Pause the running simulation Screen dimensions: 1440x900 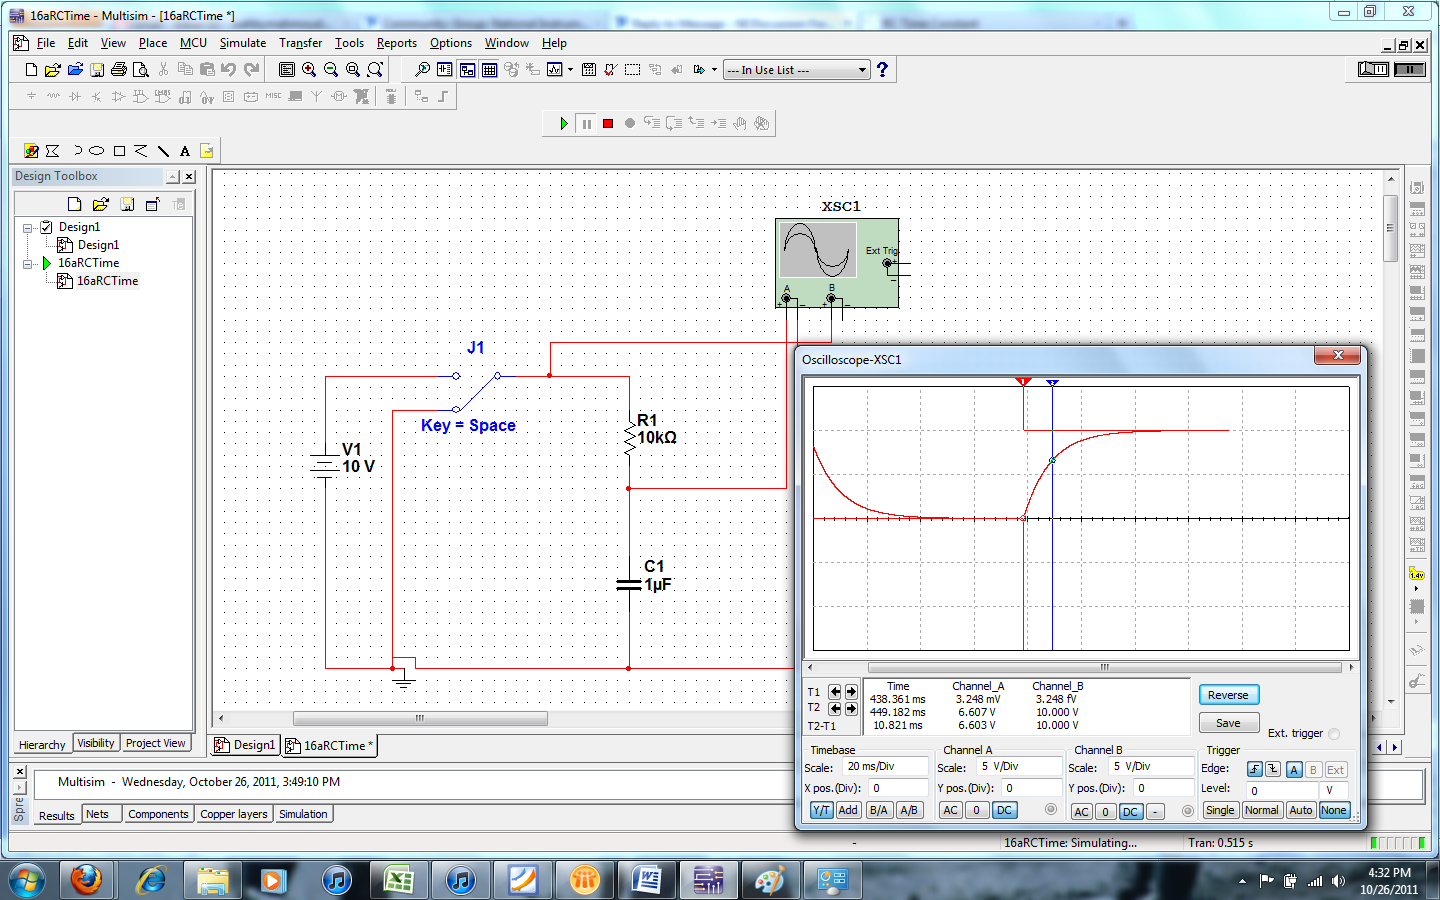[x=586, y=124]
